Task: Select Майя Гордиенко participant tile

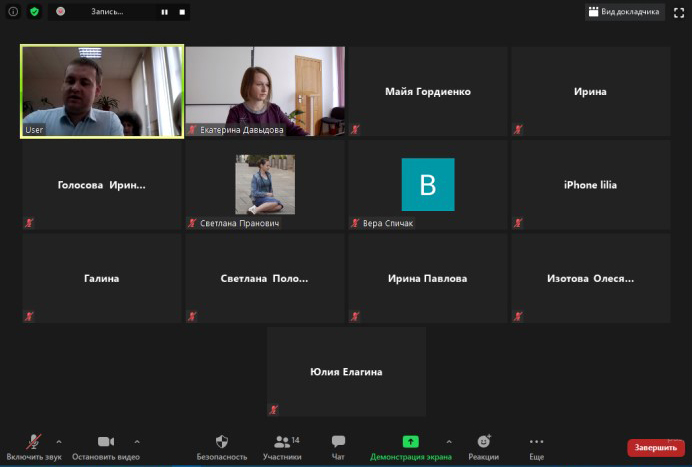Action: click(x=428, y=91)
